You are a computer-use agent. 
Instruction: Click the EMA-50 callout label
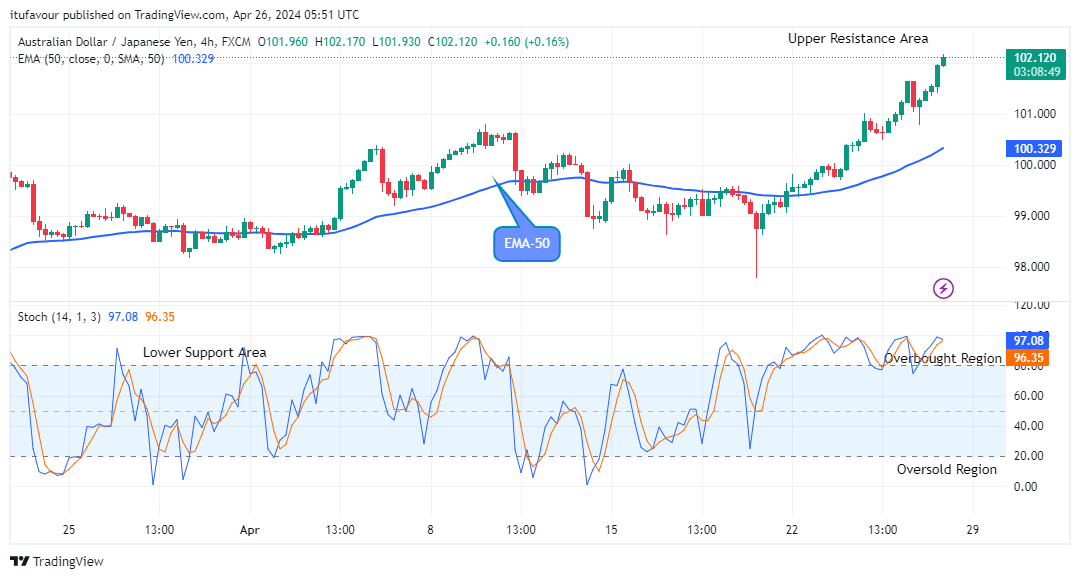(x=527, y=244)
